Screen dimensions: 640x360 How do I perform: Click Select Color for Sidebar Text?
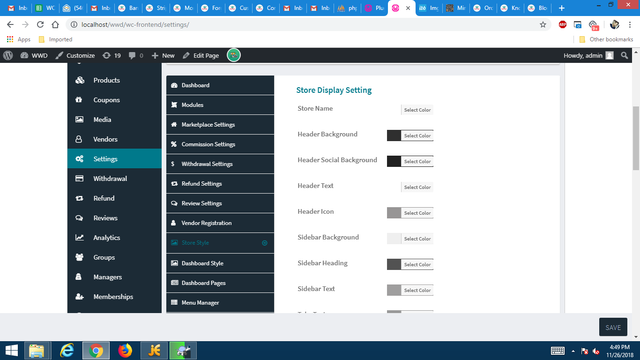[x=417, y=290]
